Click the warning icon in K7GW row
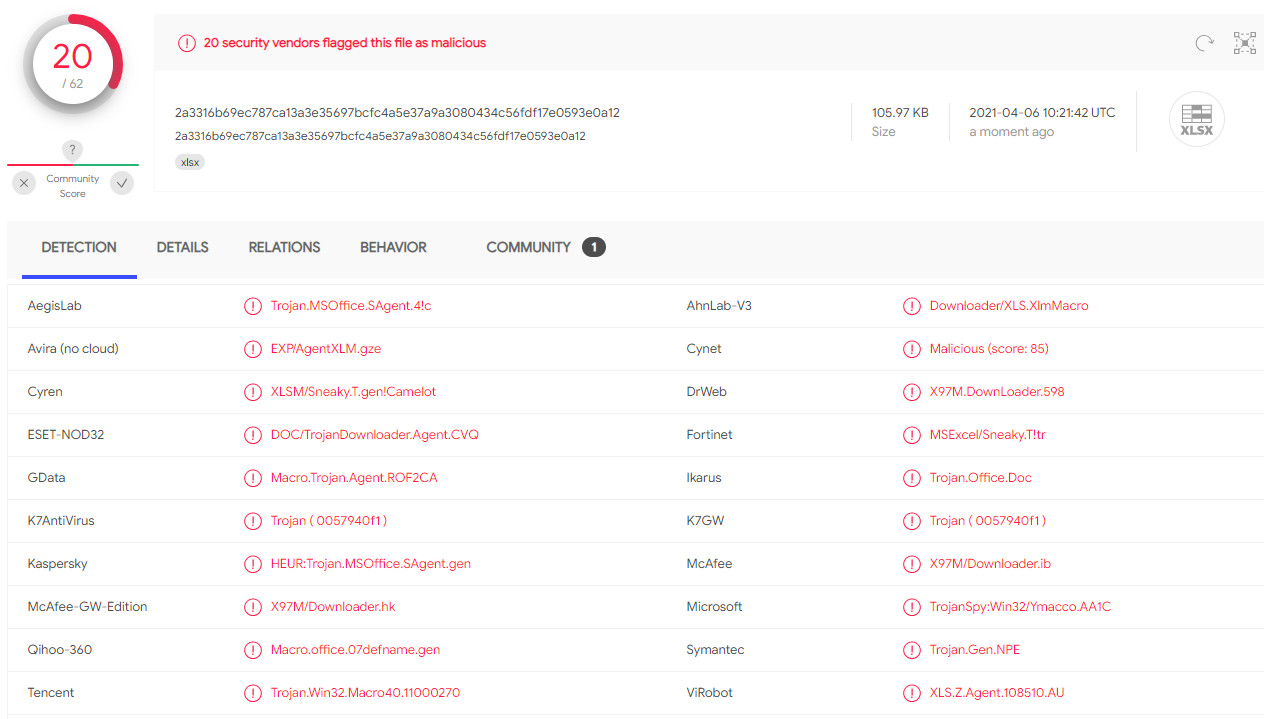 (x=911, y=521)
